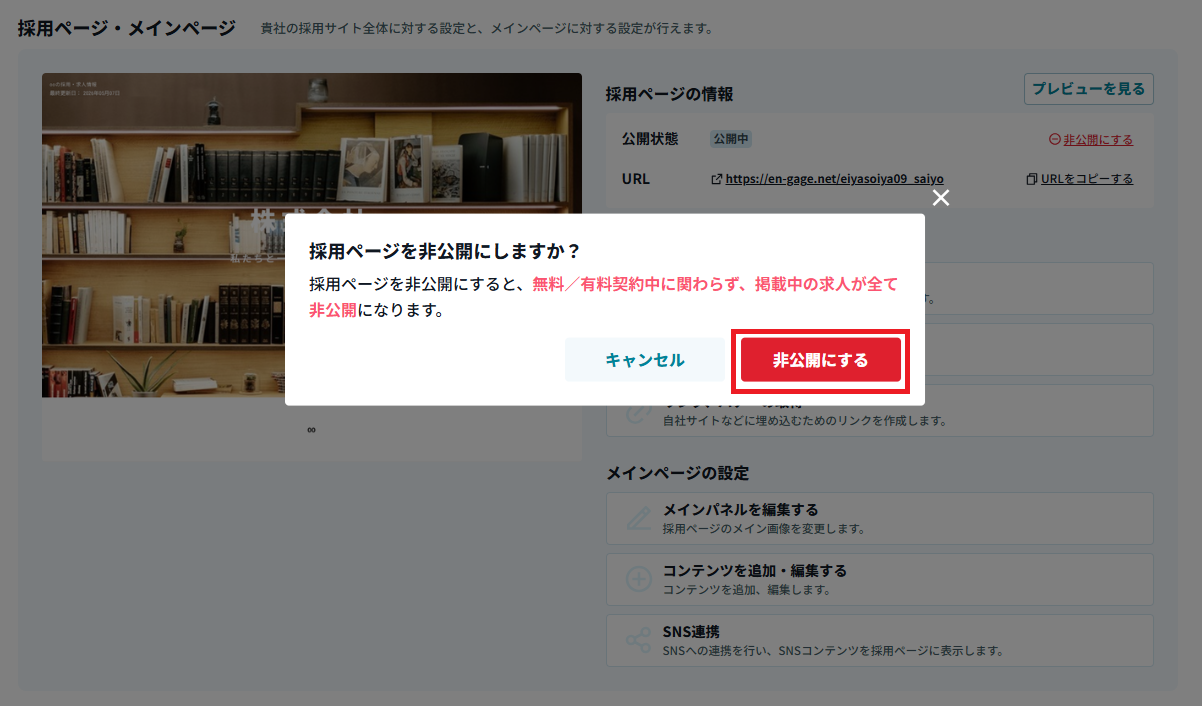
Task: Open SNS連携 setting
Action: 880,641
